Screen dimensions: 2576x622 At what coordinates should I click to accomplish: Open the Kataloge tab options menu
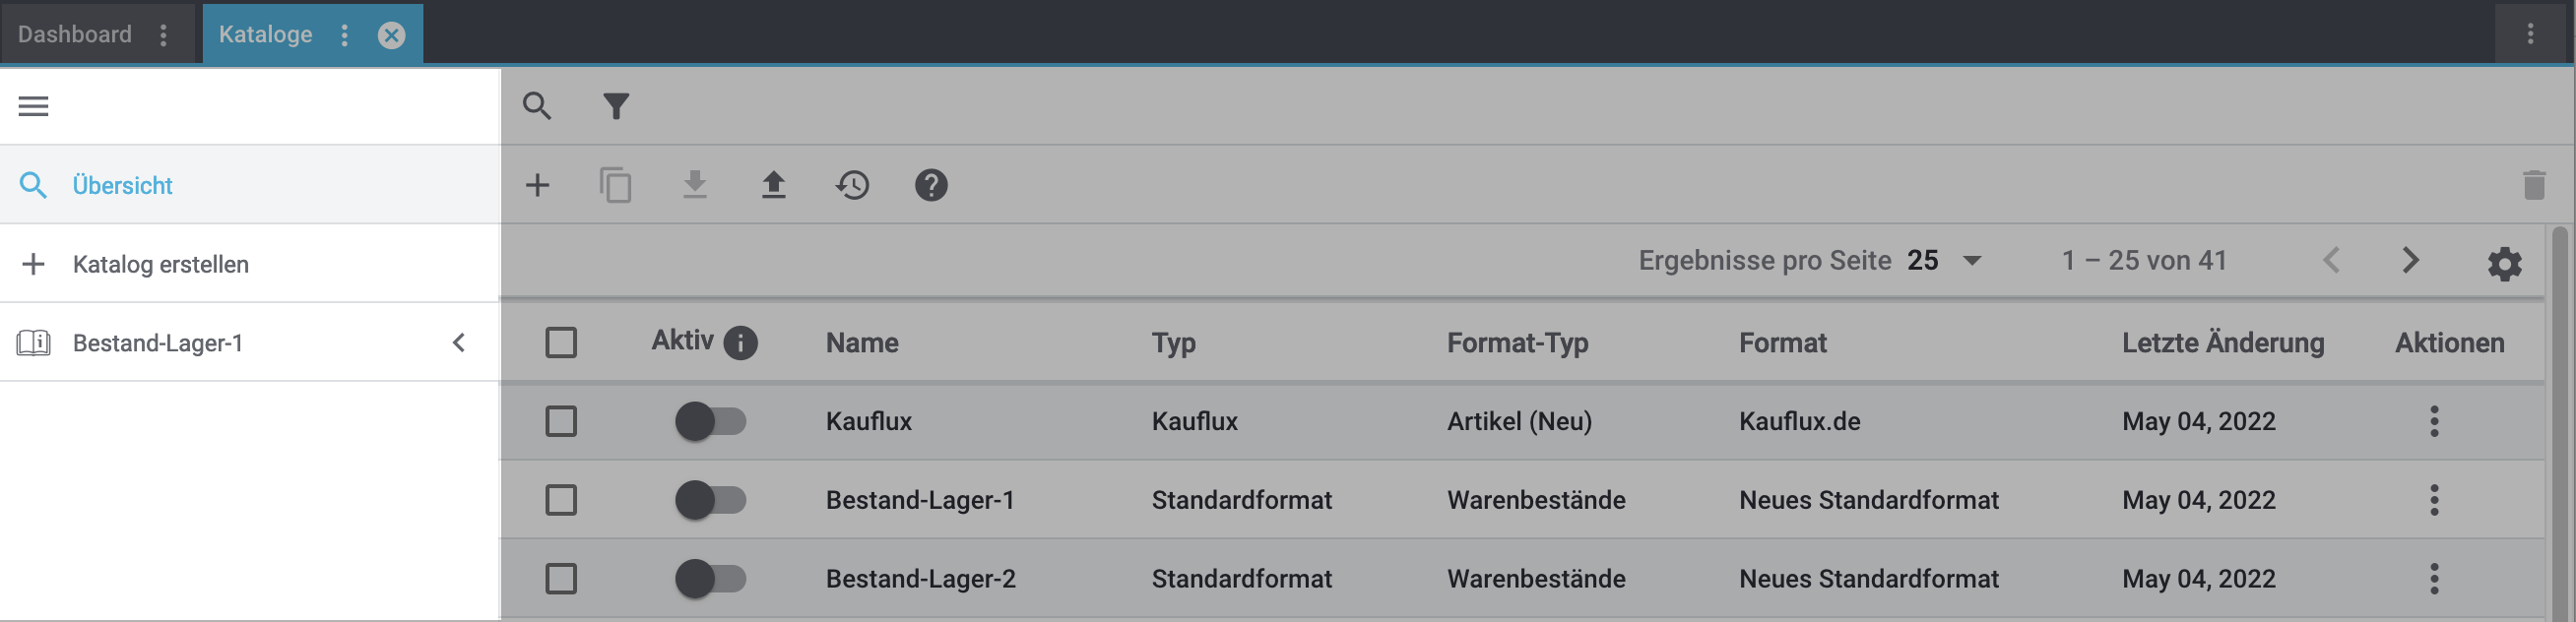tap(344, 35)
